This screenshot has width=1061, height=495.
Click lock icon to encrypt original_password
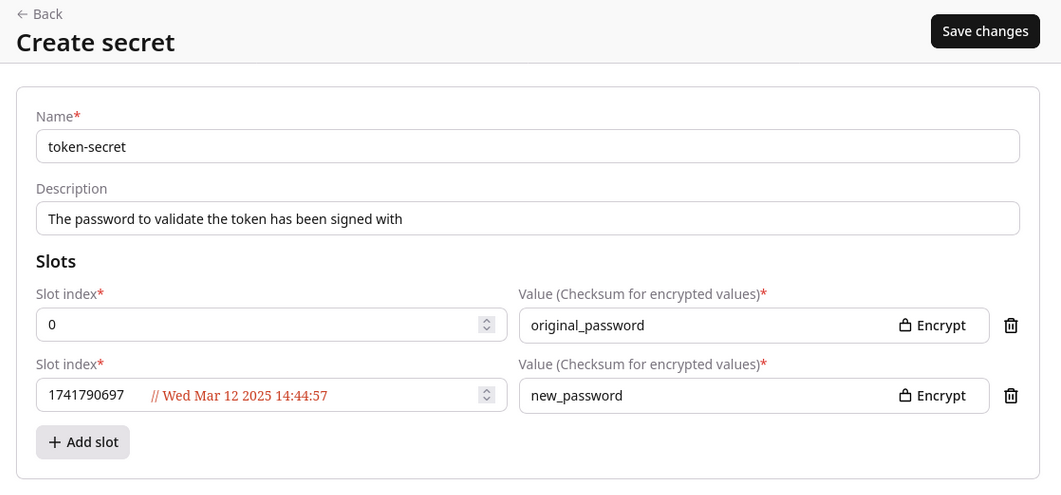(905, 325)
